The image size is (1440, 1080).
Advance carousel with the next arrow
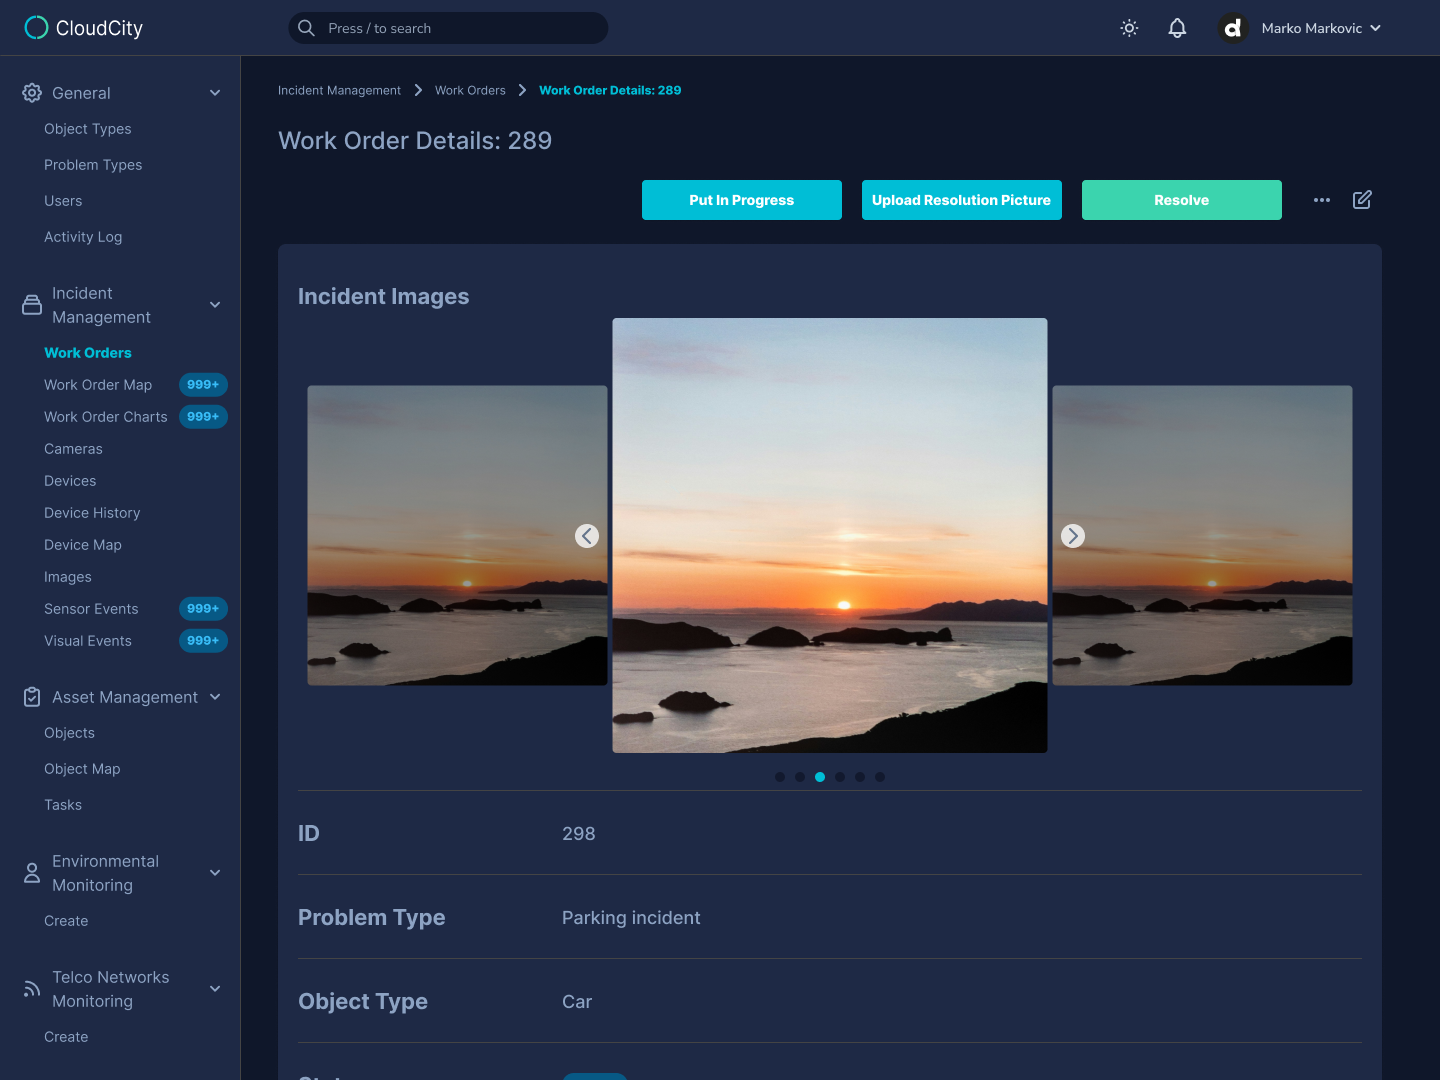point(1072,536)
